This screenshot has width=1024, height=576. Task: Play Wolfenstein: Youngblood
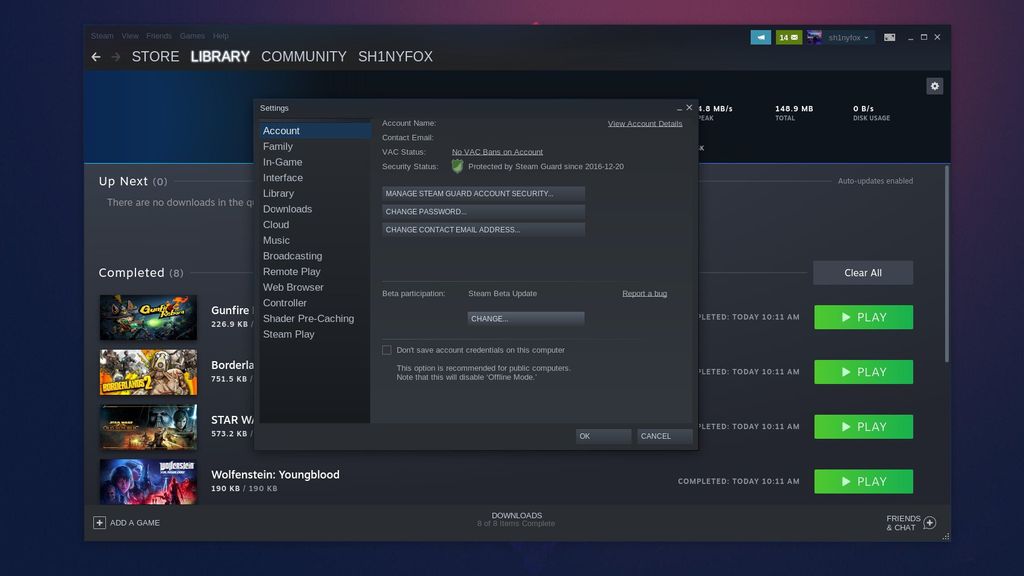[x=863, y=481]
